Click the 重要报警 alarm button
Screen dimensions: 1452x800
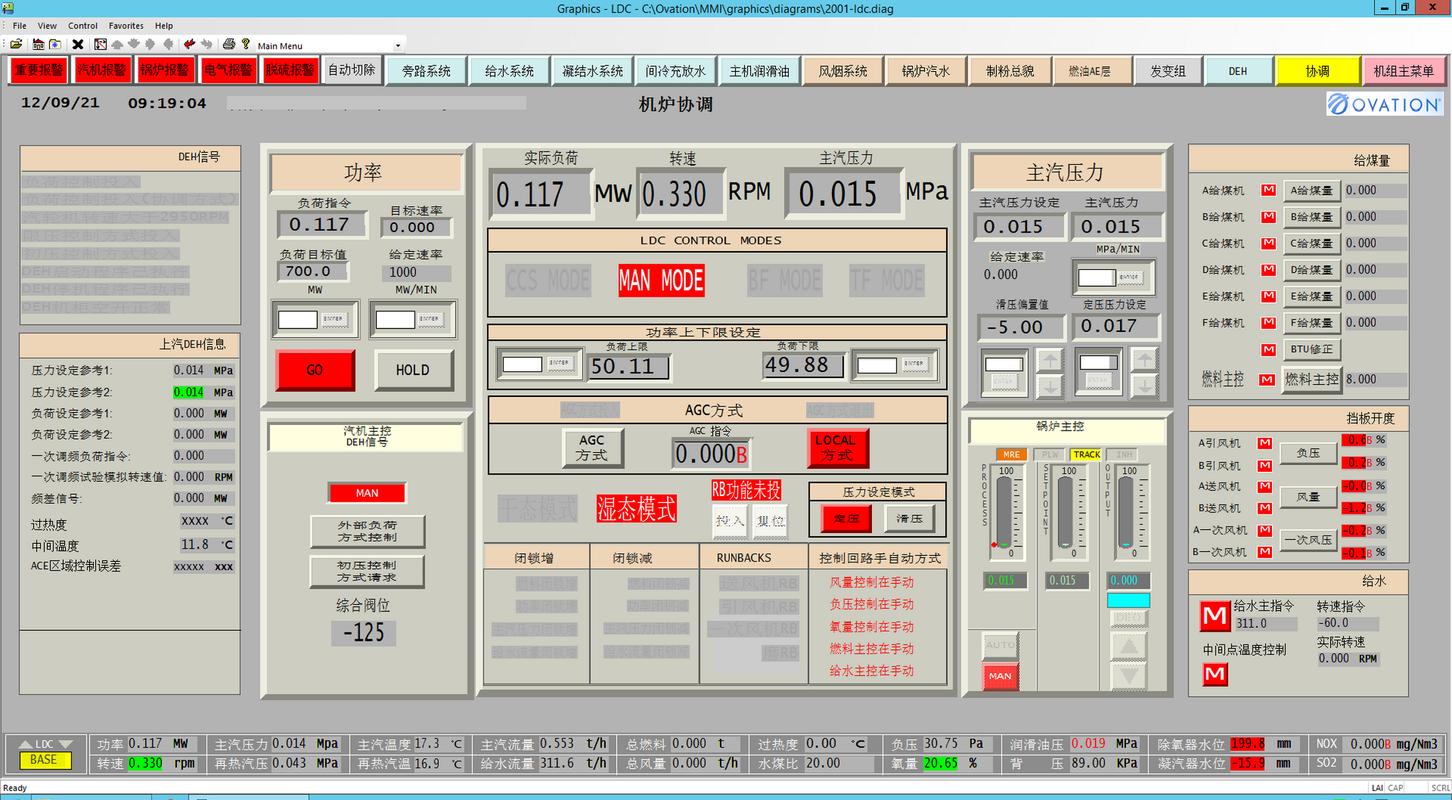[39, 70]
